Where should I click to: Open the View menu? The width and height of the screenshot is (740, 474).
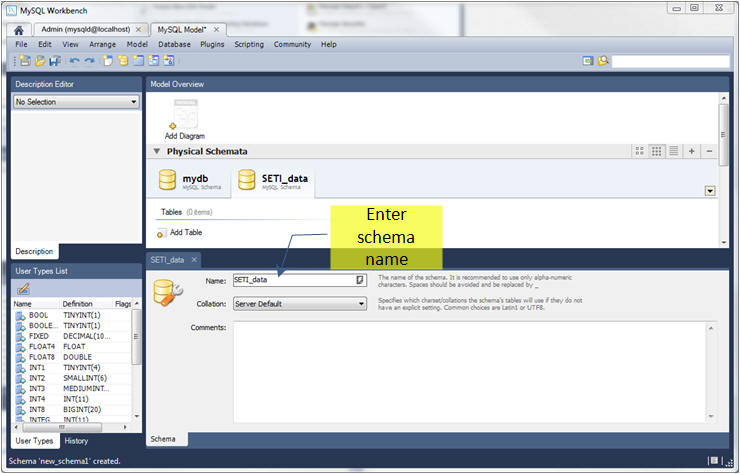70,44
